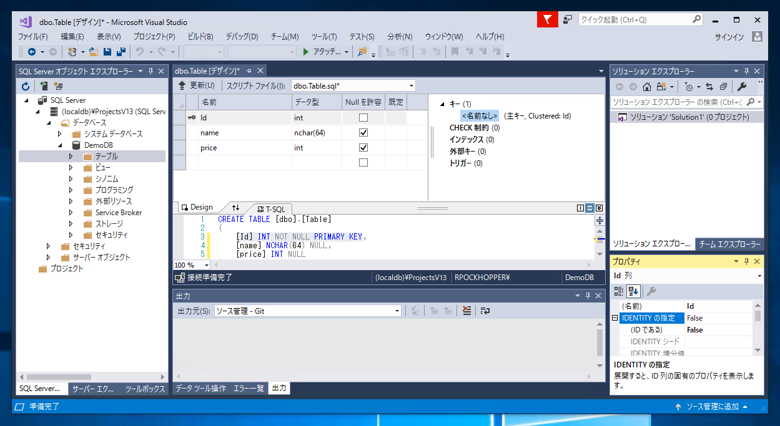
Task: Collapse the DemoDB database node
Action: (x=60, y=145)
